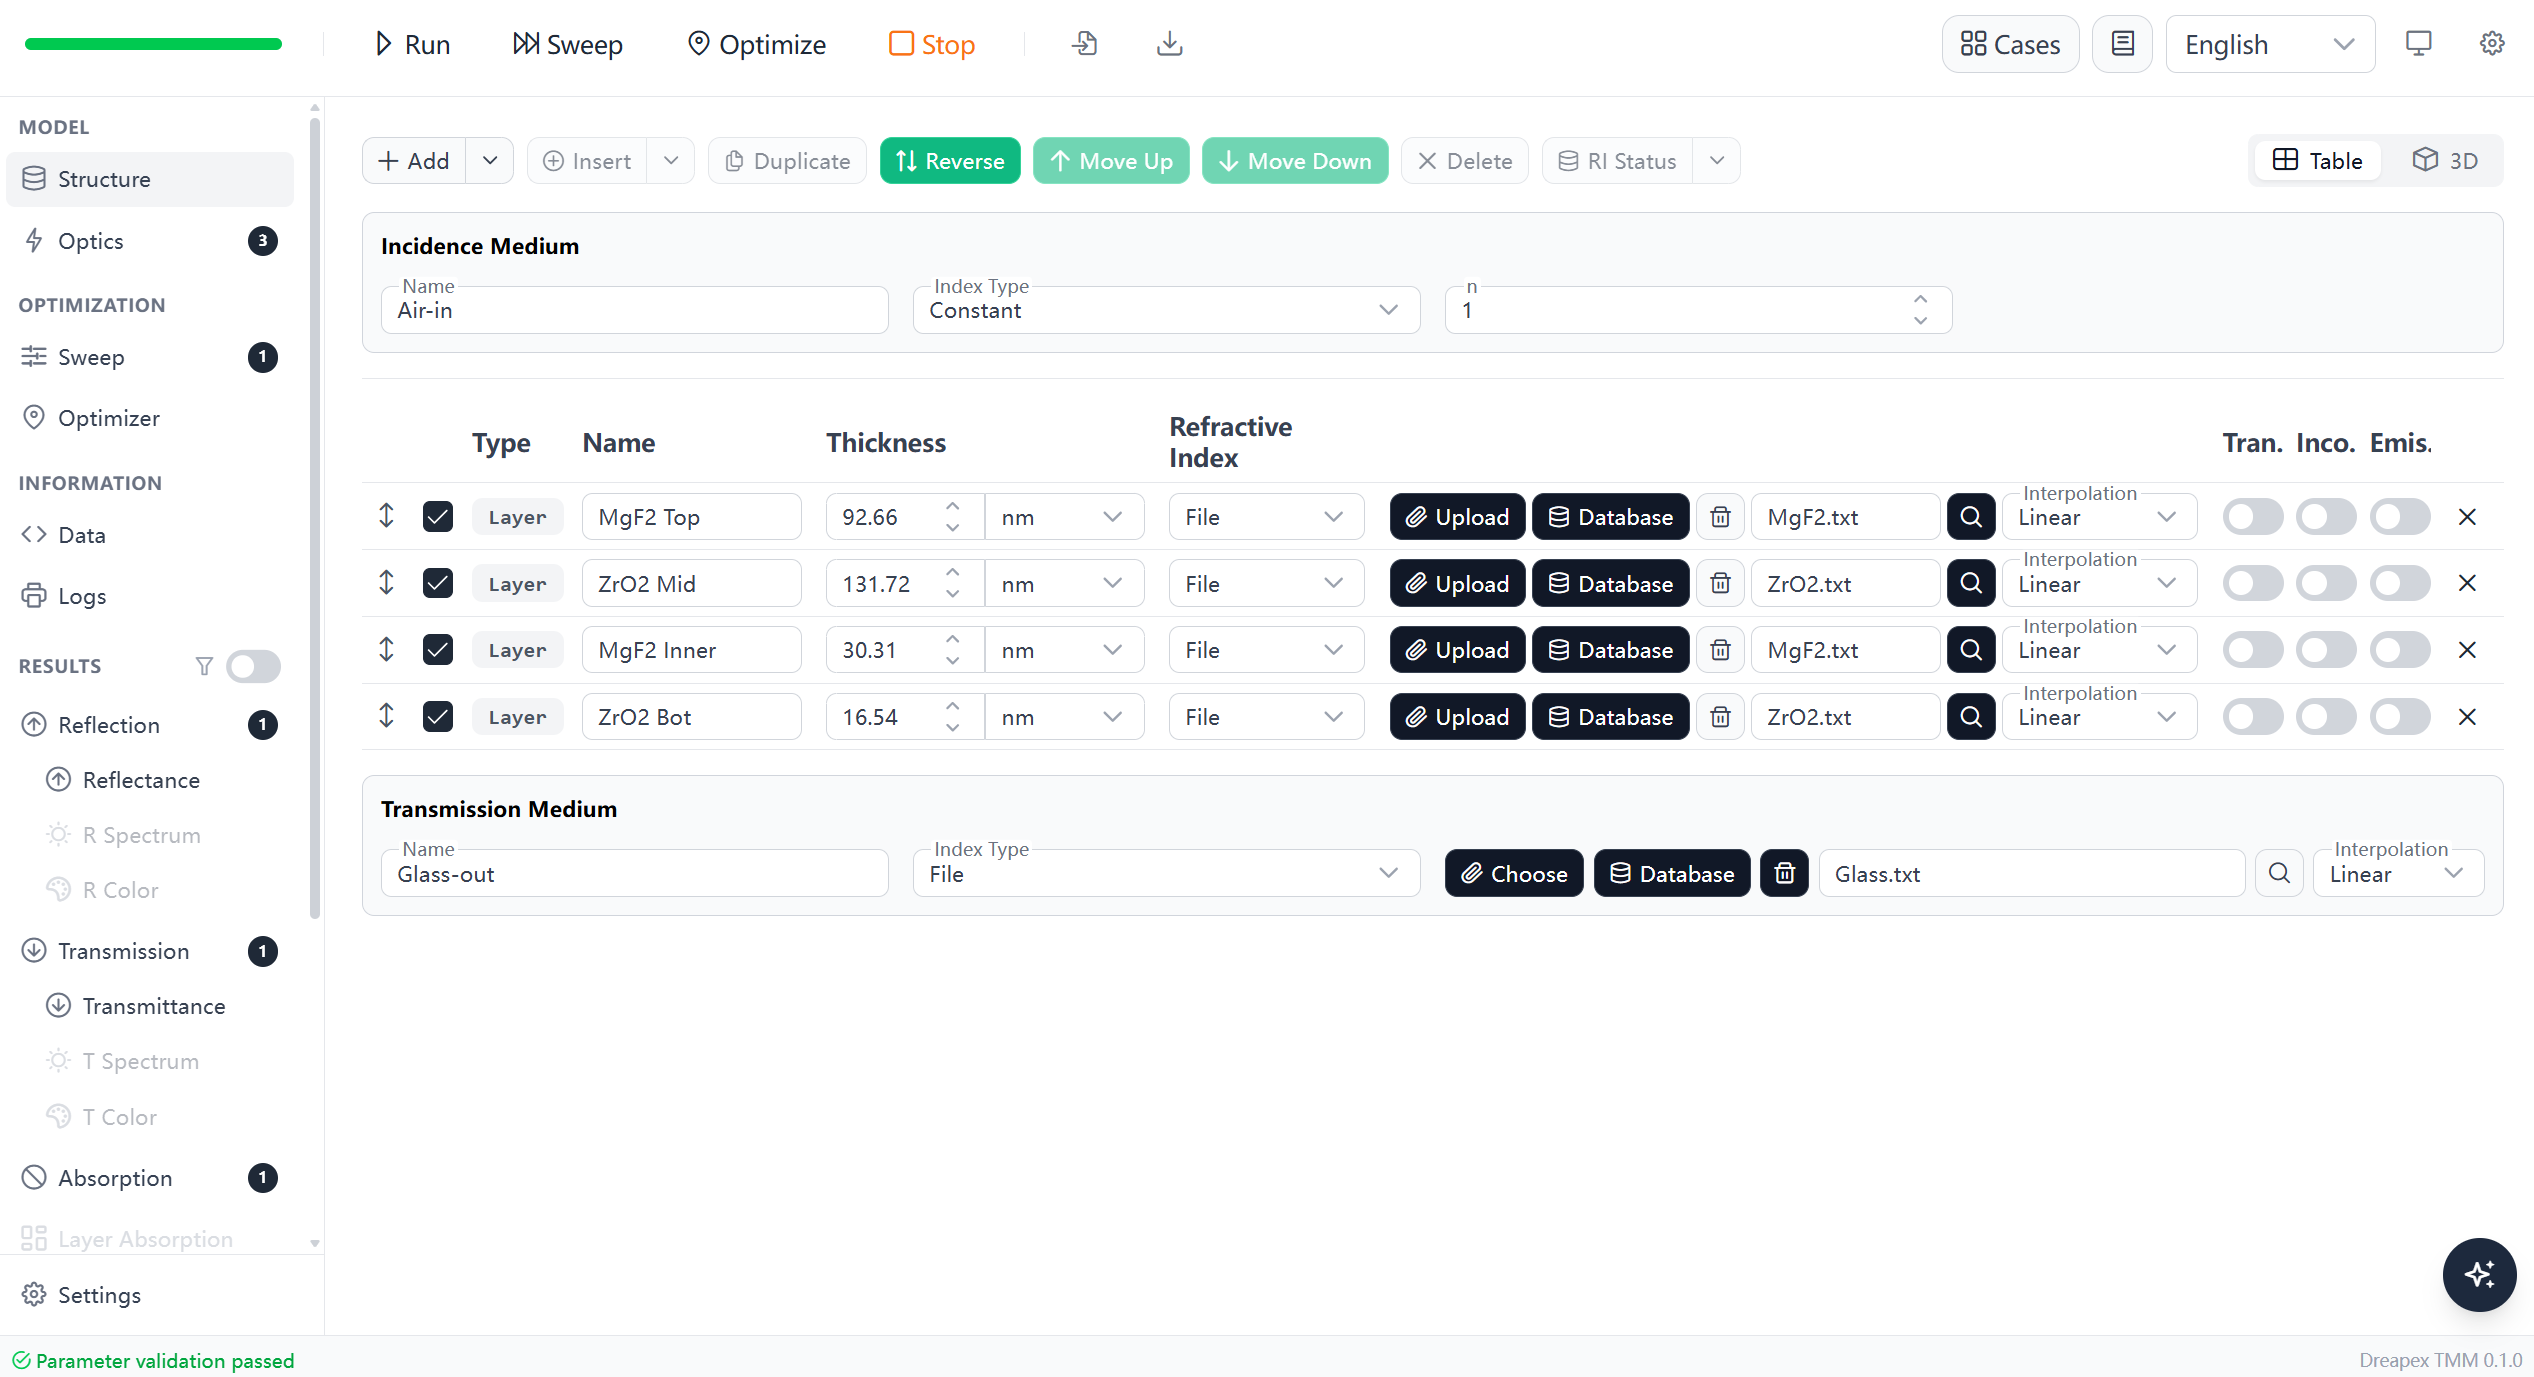Open the English language dropdown
The image size is (2534, 1377).
[2270, 44]
